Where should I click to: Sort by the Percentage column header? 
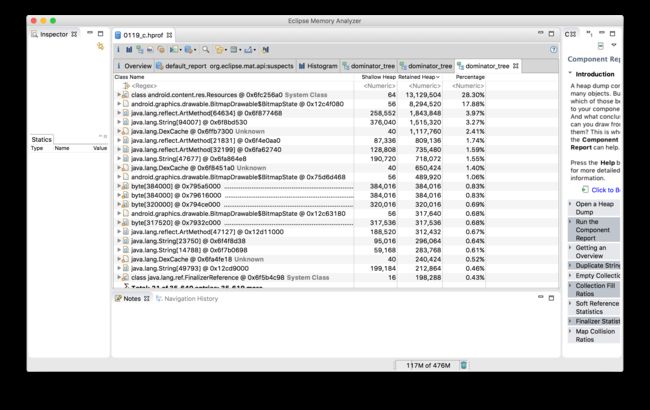tap(464, 77)
